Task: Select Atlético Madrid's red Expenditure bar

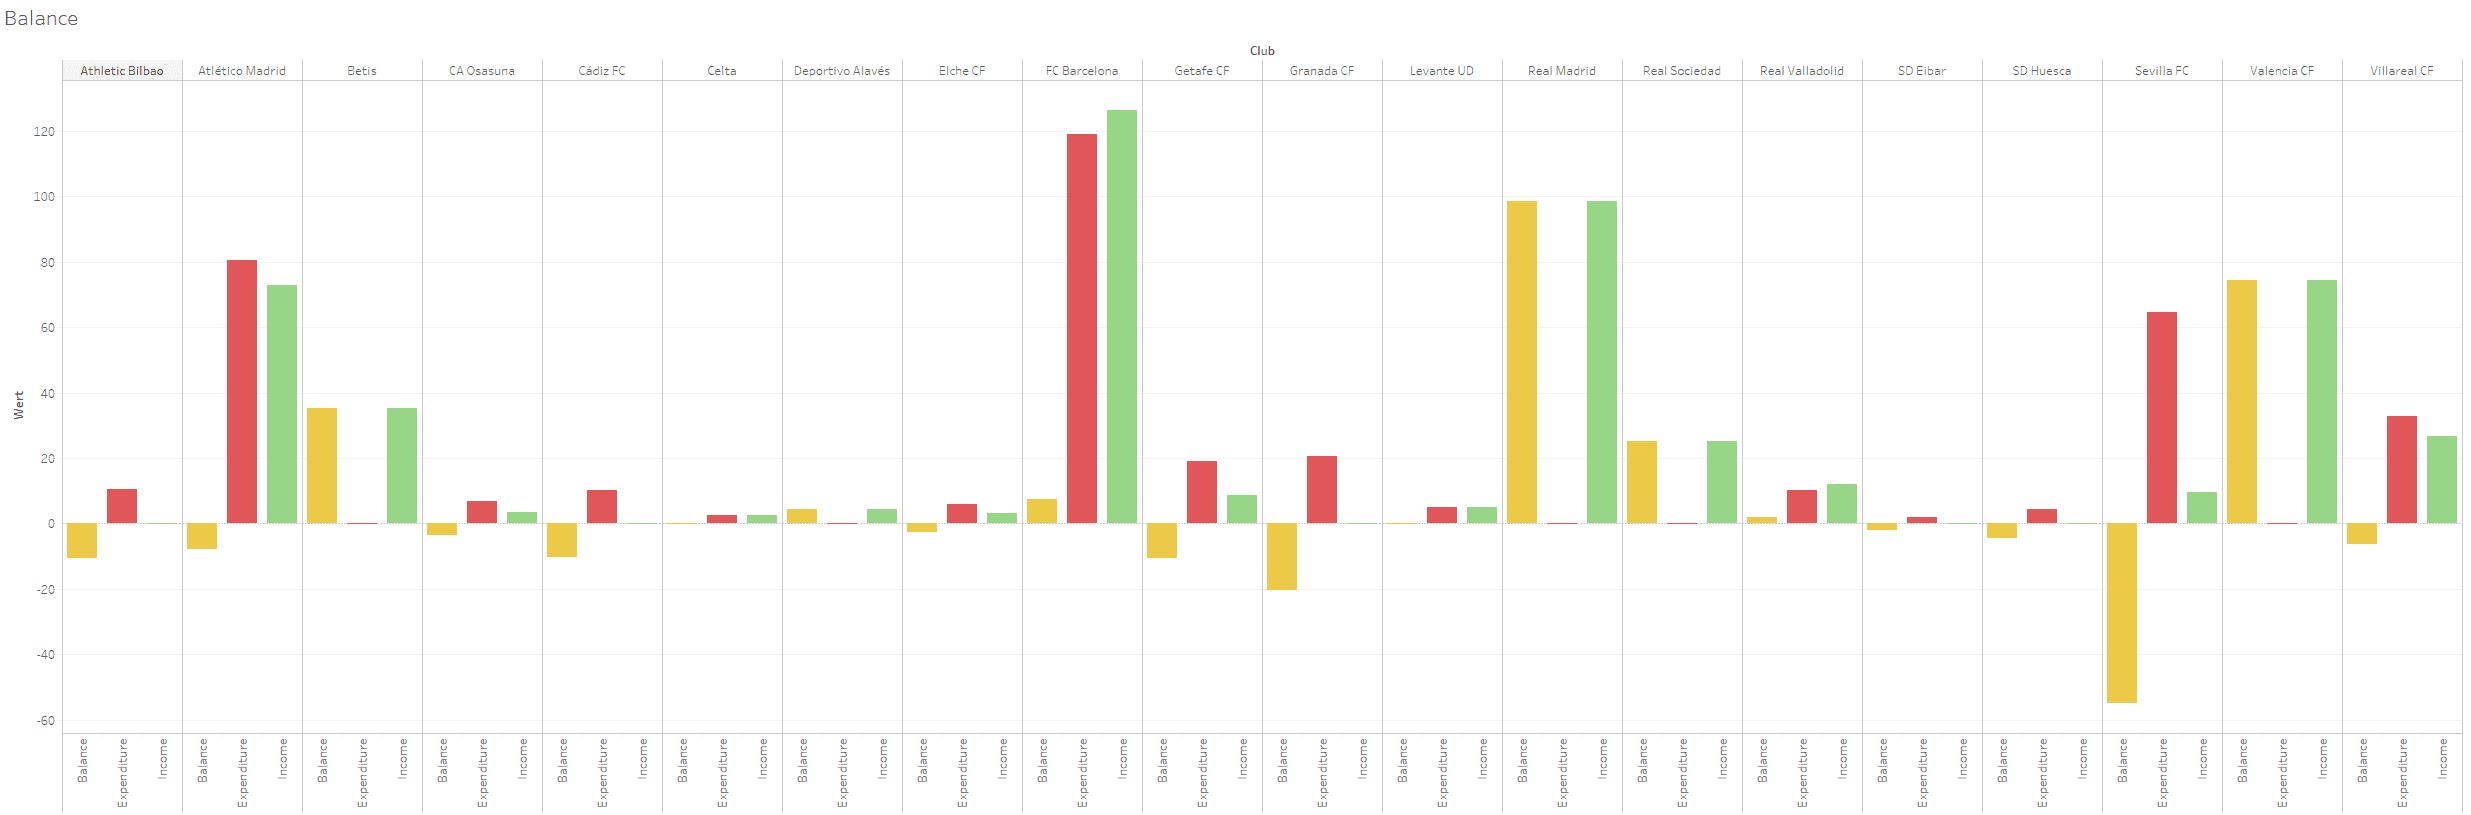Action: (242, 392)
